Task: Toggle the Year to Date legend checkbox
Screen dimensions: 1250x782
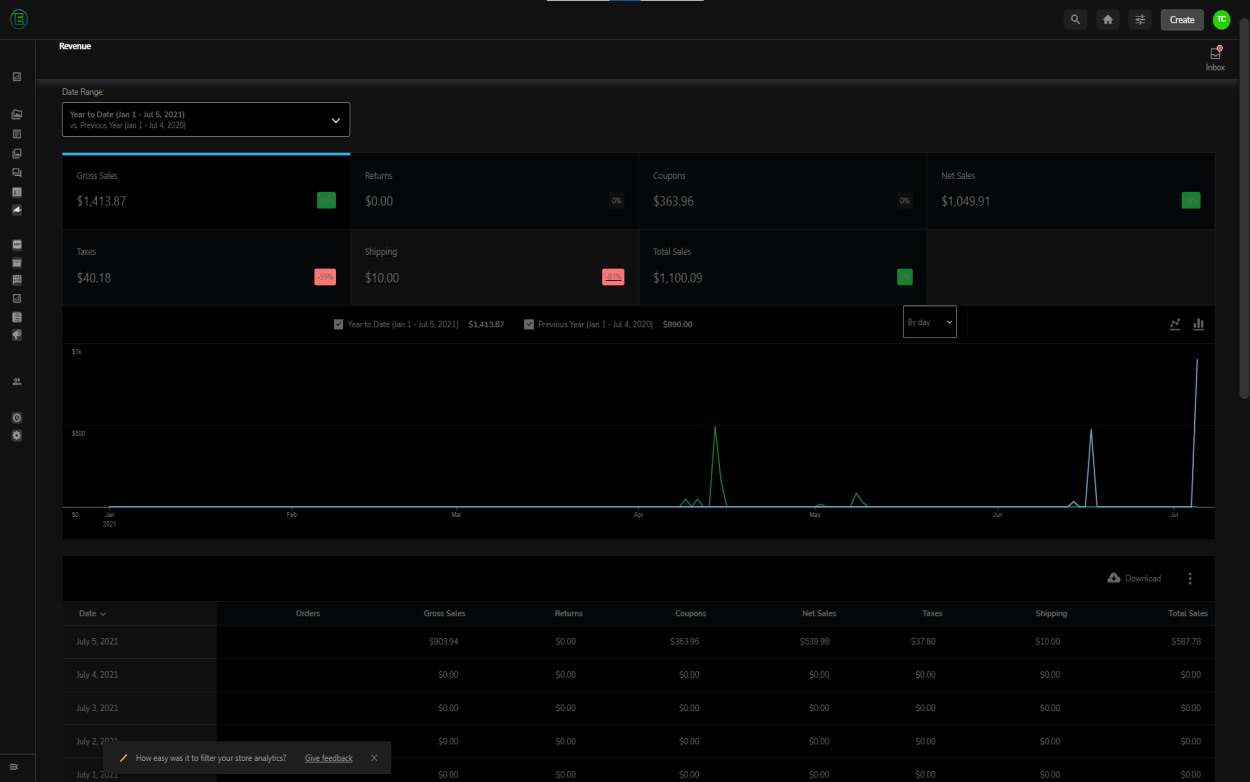Action: point(338,324)
